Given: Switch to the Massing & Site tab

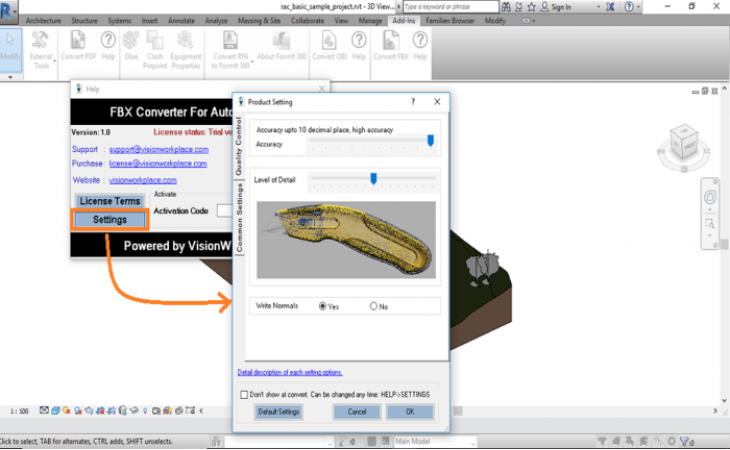Looking at the screenshot, I should coord(259,20).
